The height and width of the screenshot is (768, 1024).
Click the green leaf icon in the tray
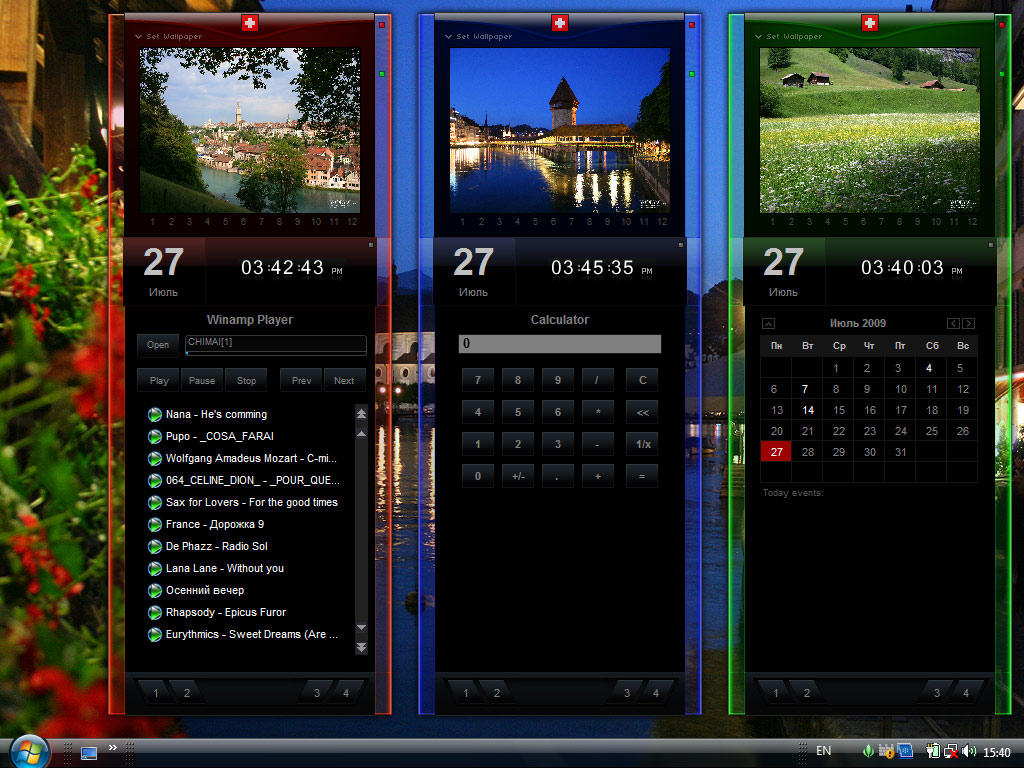868,750
